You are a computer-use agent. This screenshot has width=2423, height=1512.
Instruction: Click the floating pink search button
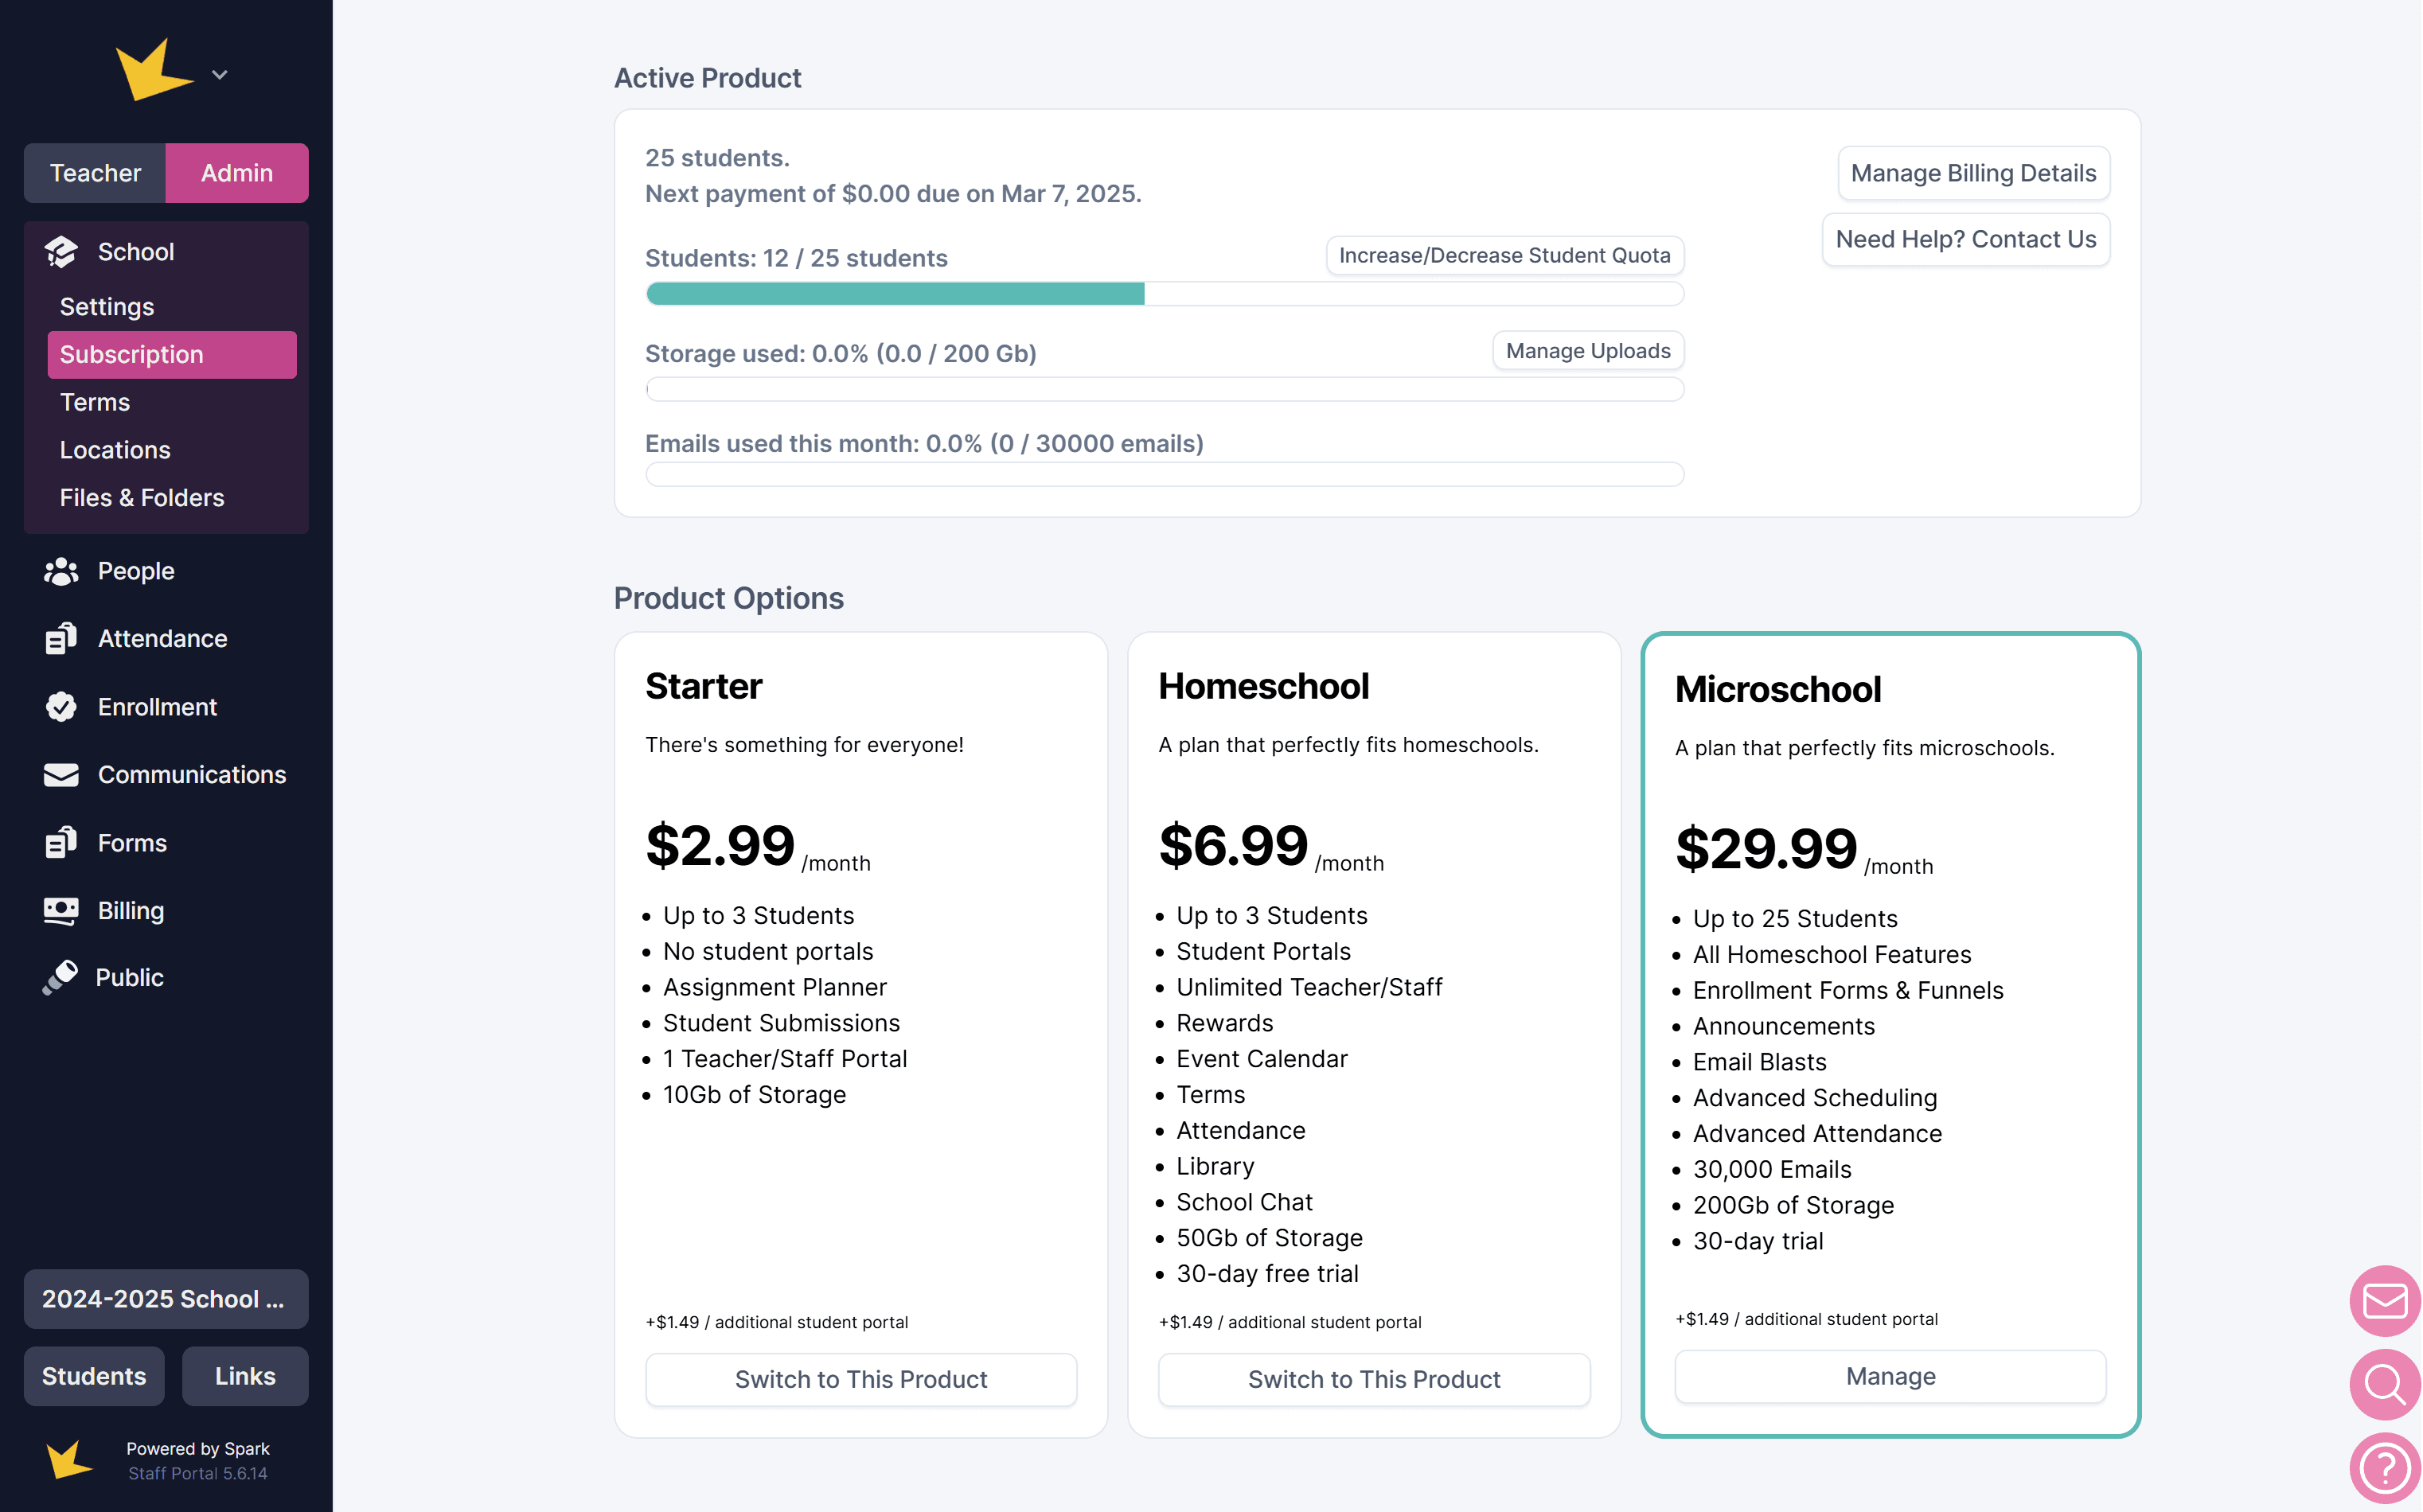point(2385,1384)
